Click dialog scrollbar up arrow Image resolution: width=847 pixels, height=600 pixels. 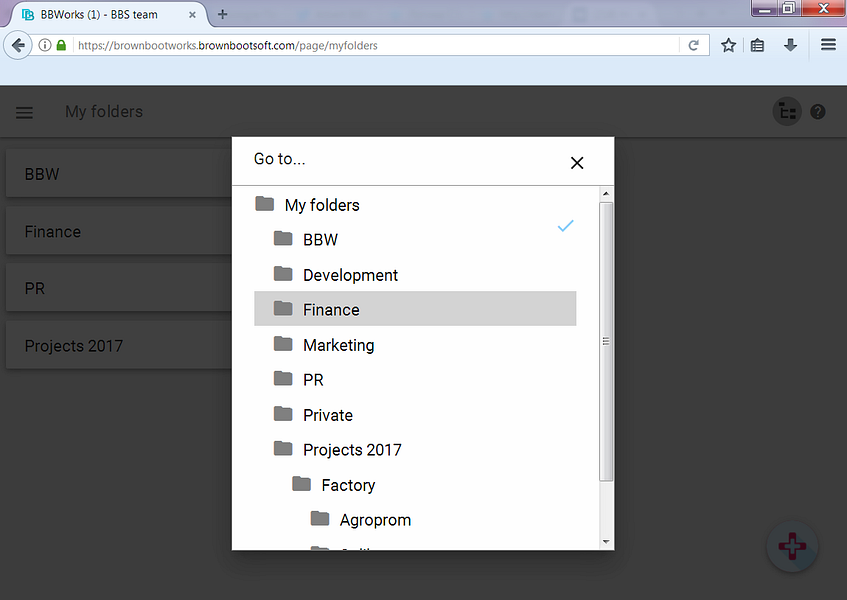tap(606, 193)
